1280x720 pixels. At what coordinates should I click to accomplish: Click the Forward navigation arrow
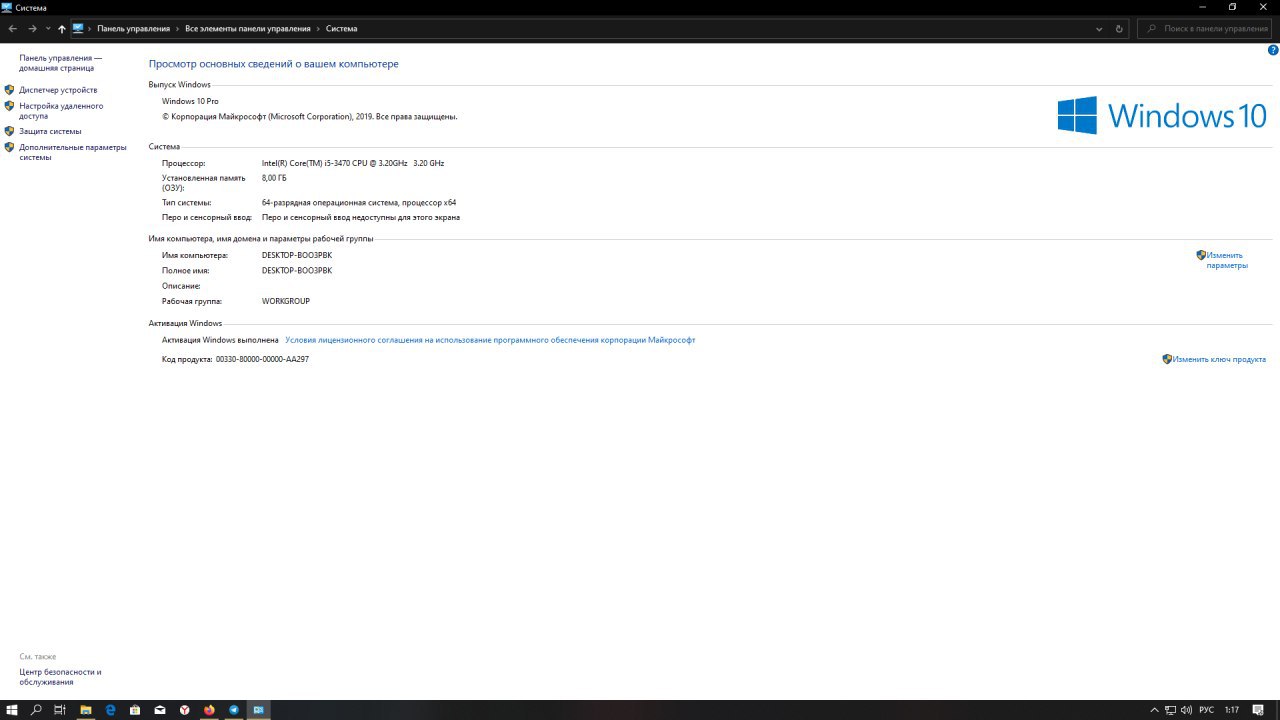pyautogui.click(x=32, y=29)
